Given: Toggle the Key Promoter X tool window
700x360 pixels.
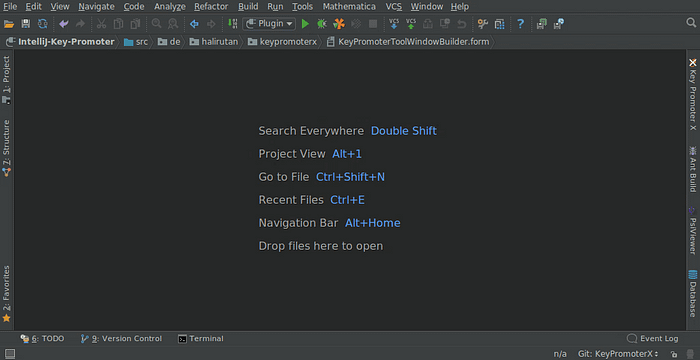Looking at the screenshot, I should 692,94.
